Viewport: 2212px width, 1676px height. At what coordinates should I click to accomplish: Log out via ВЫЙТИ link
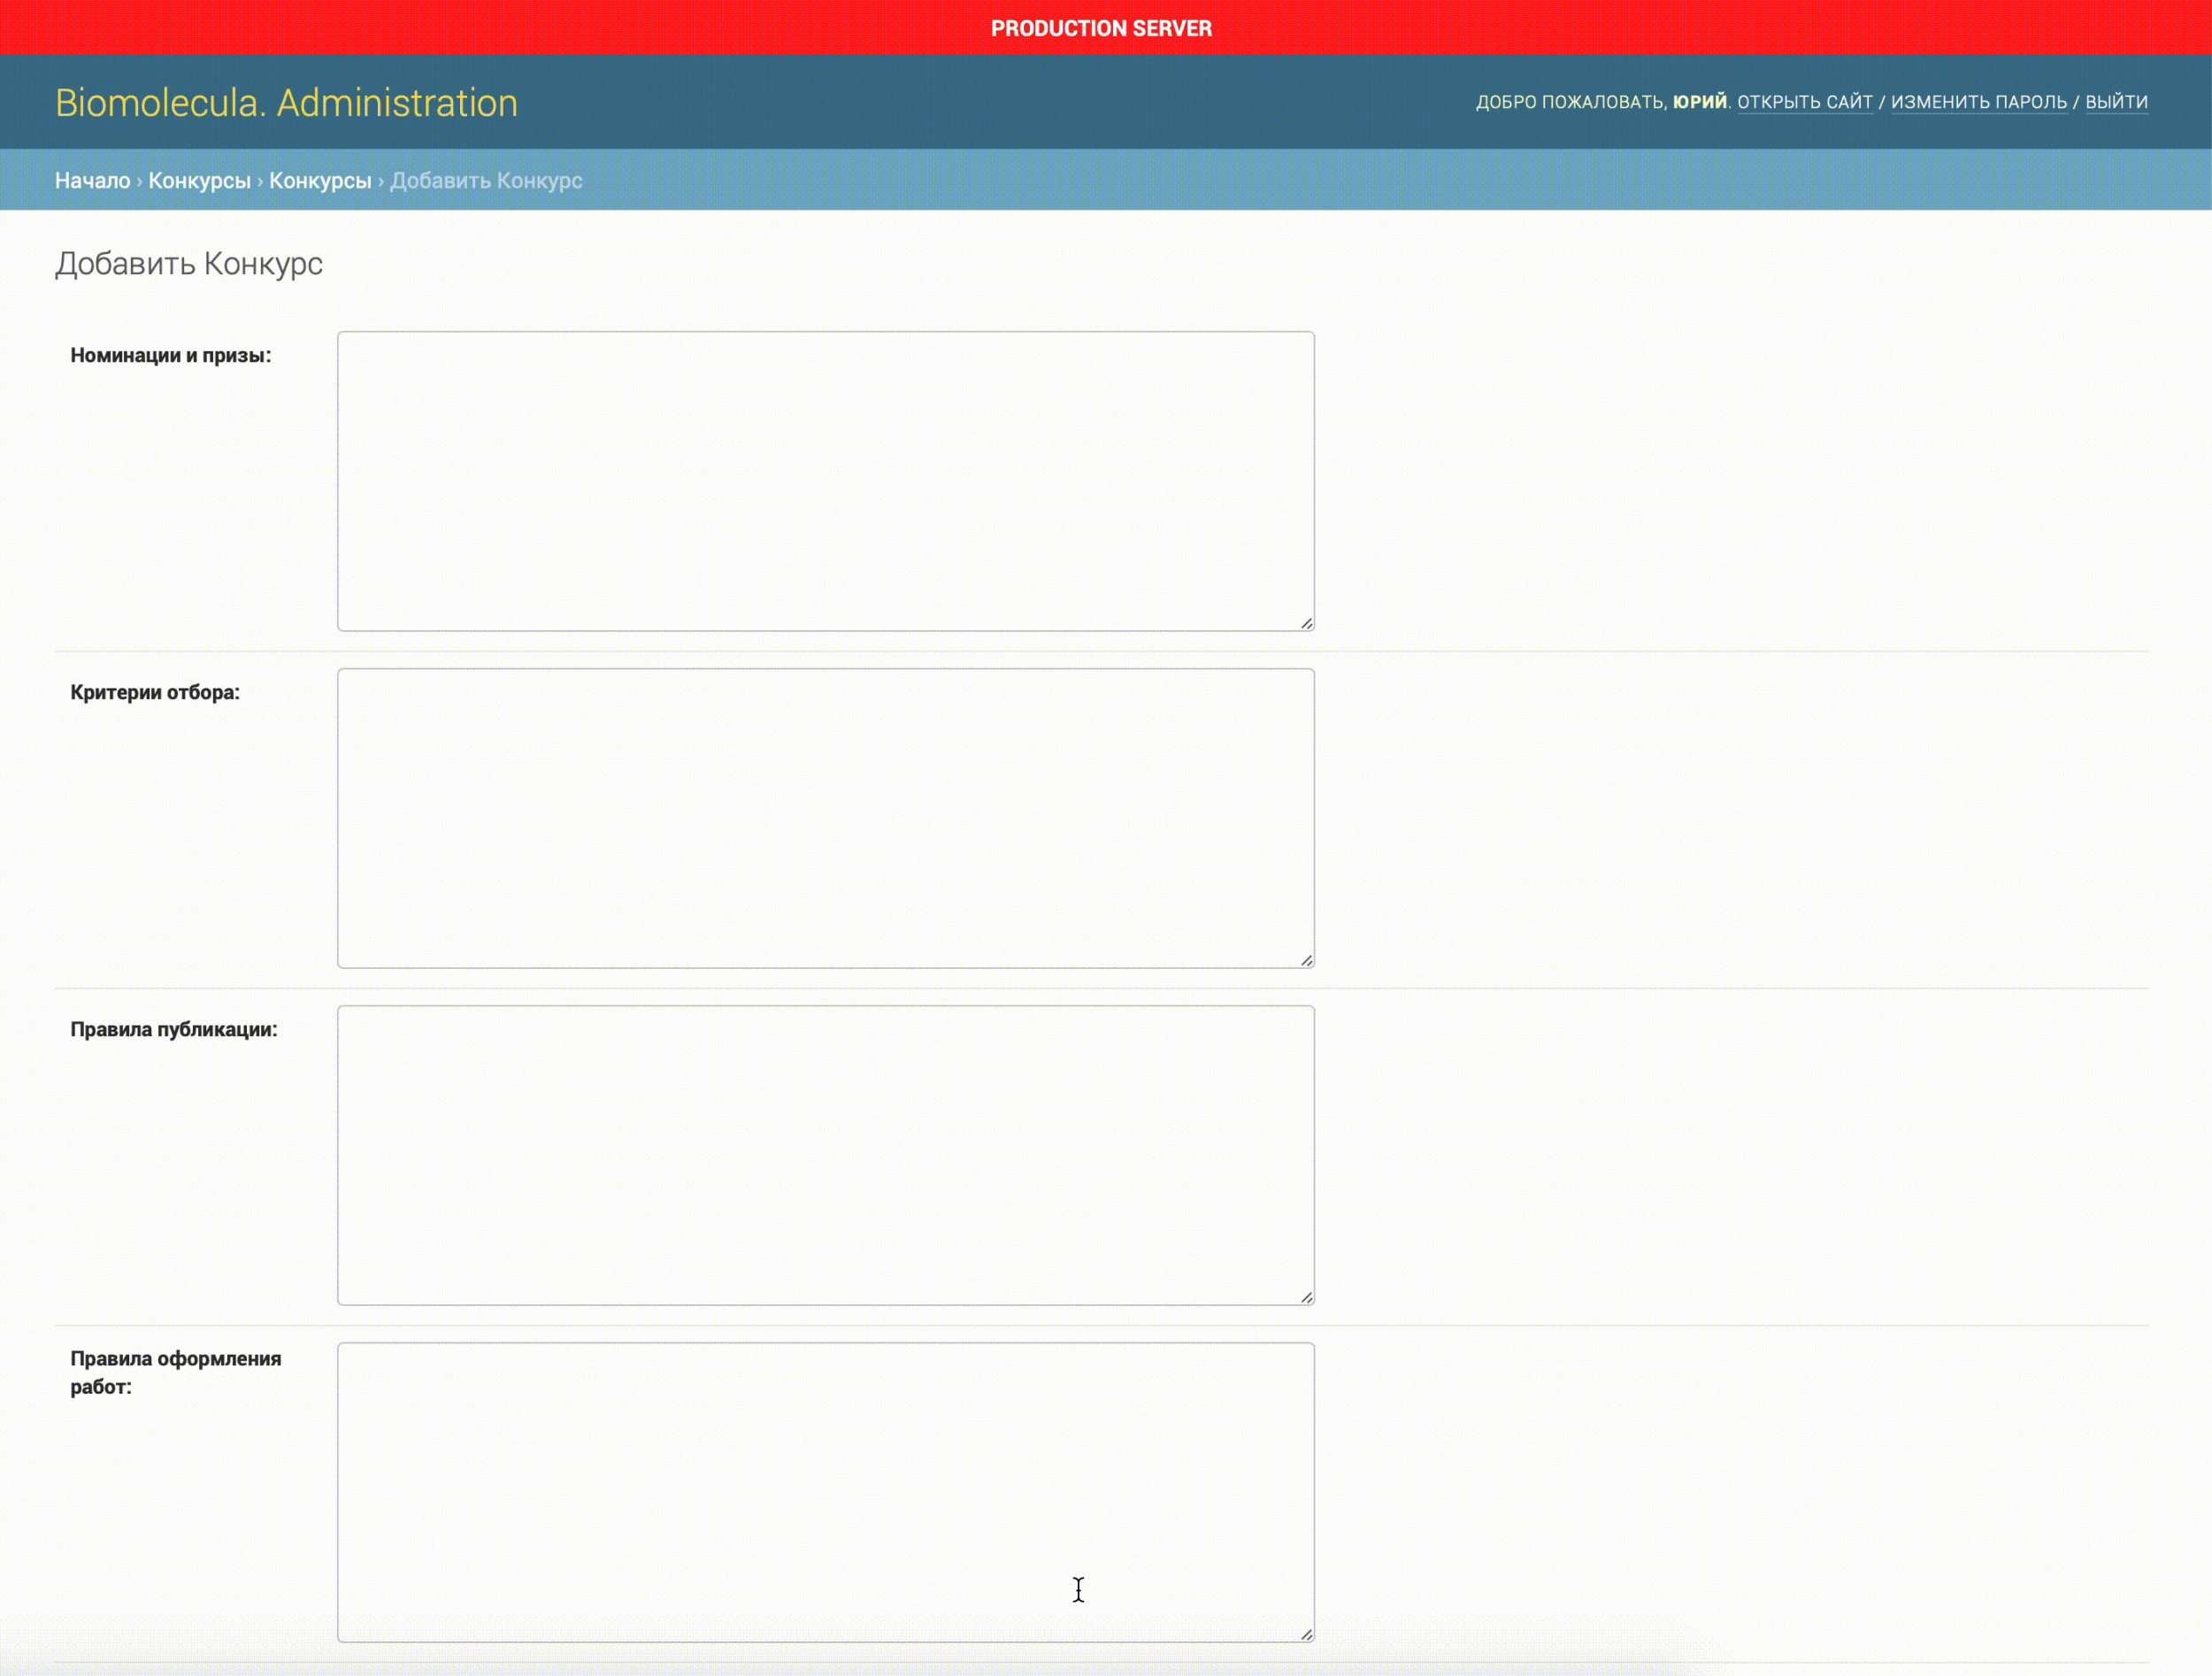pyautogui.click(x=2116, y=102)
